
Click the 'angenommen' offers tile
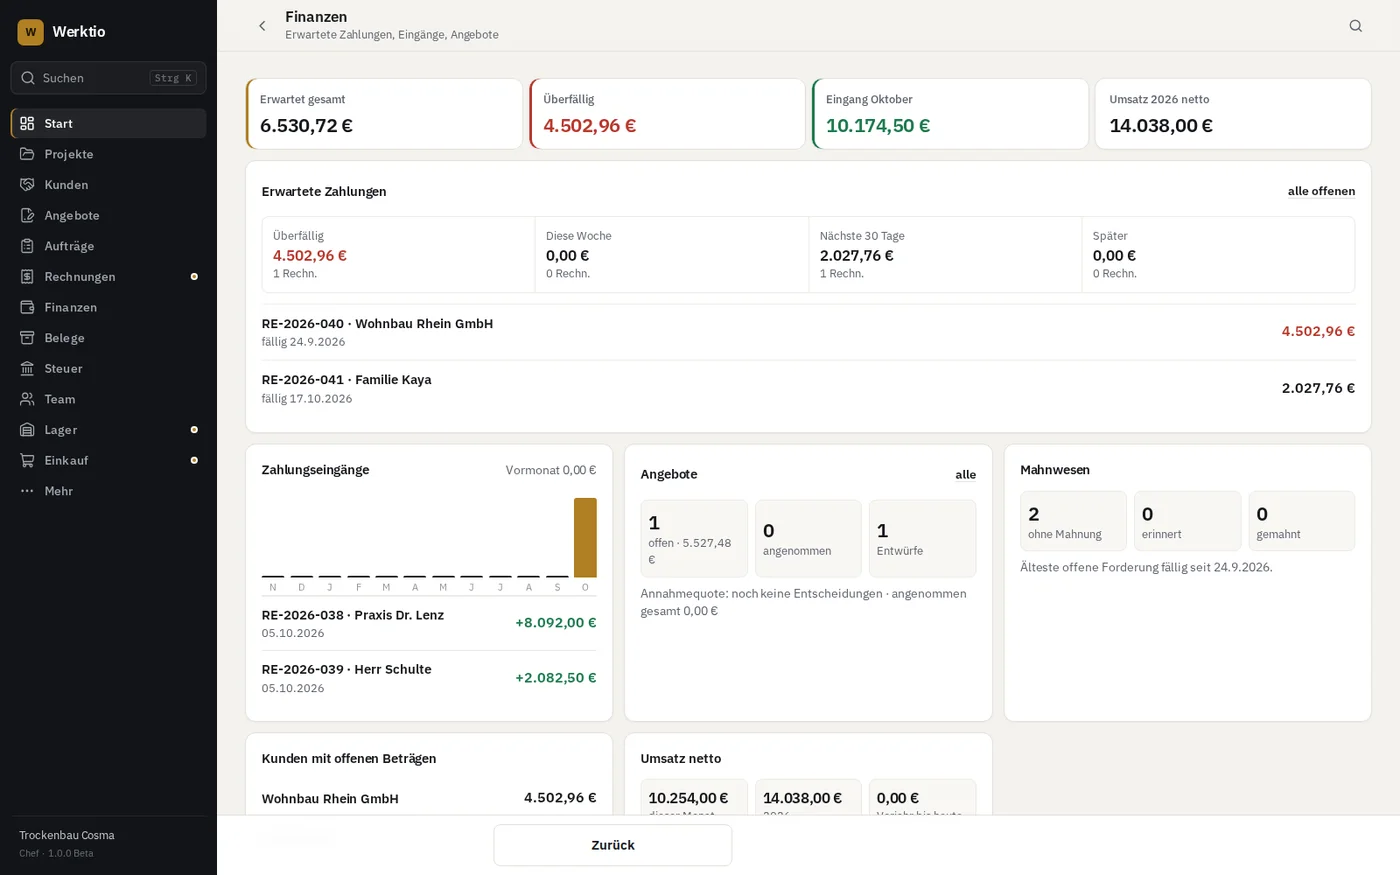tap(808, 538)
